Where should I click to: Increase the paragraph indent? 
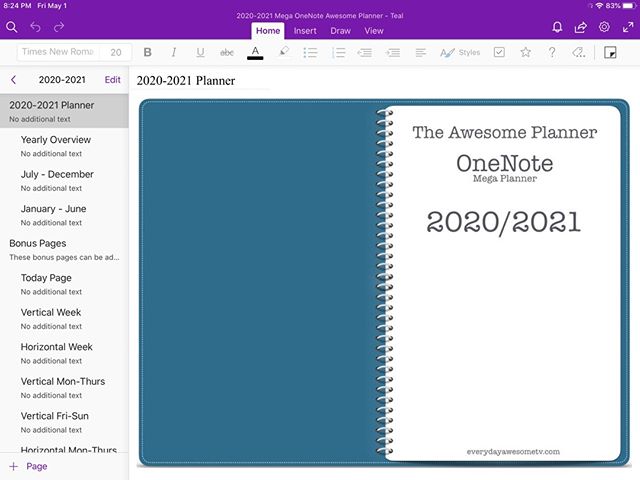[x=393, y=53]
